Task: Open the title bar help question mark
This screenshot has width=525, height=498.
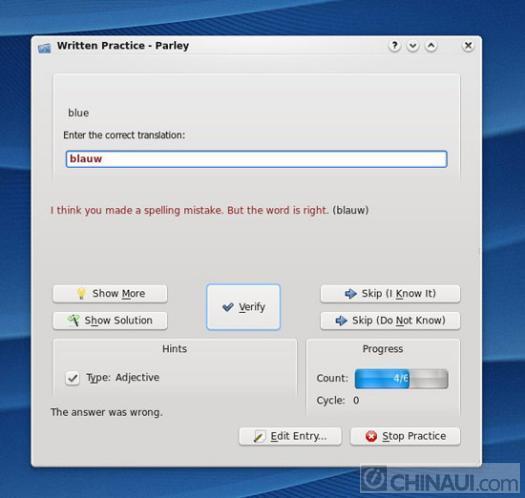Action: (x=395, y=46)
